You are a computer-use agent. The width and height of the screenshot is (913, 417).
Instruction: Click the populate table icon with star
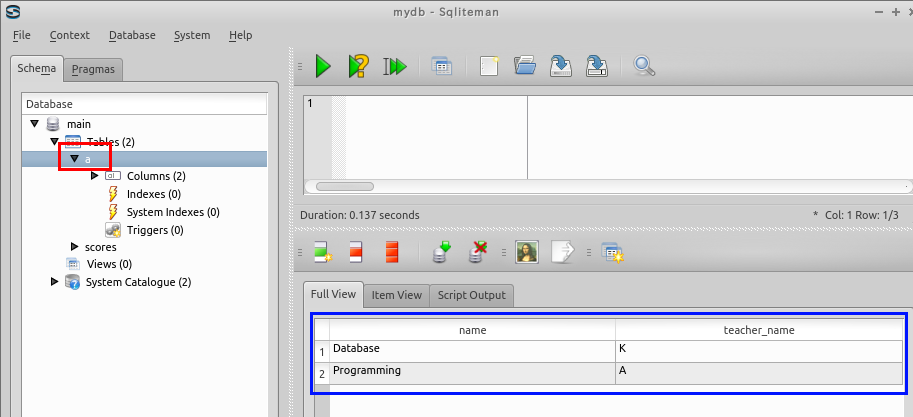[x=613, y=253]
